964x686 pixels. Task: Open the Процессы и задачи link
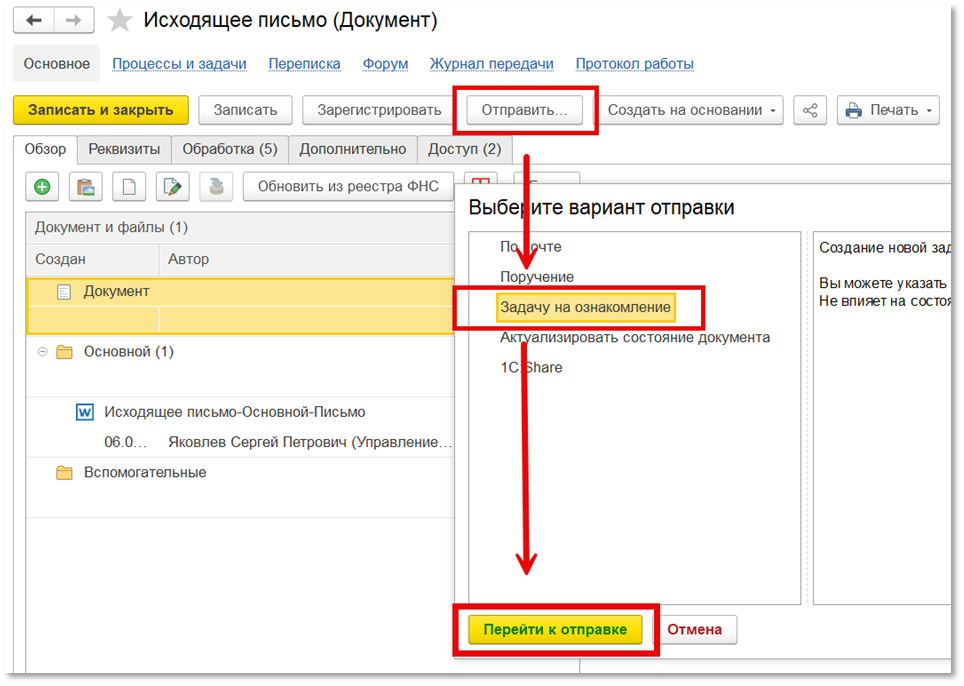point(179,64)
